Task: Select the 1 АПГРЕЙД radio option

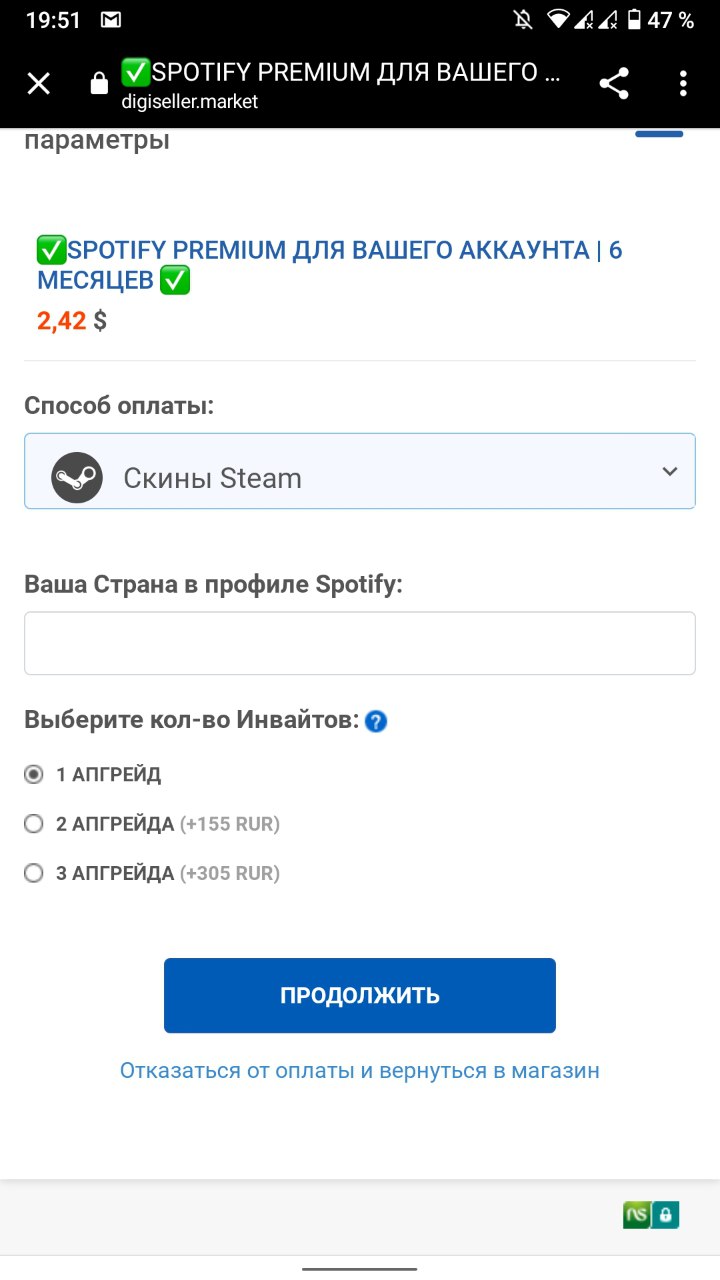Action: [x=34, y=774]
